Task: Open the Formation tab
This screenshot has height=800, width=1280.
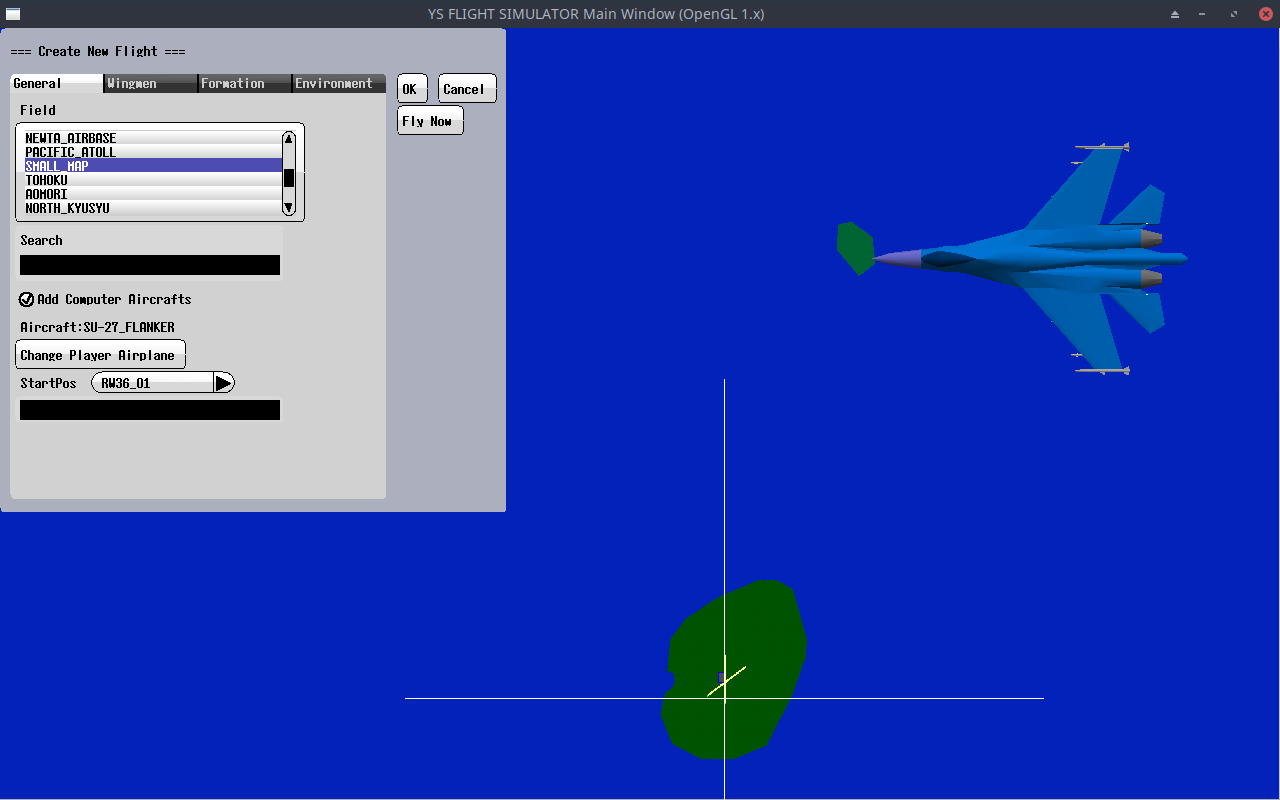Action: 245,83
